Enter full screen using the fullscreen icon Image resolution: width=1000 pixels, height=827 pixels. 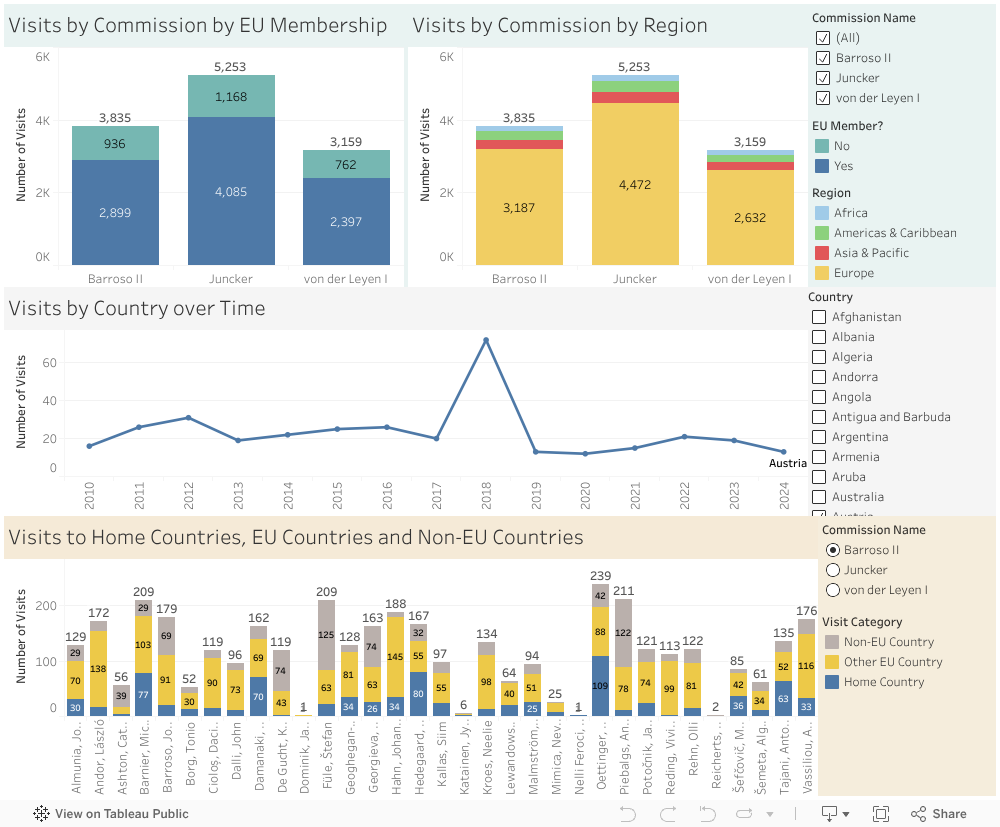(x=880, y=813)
